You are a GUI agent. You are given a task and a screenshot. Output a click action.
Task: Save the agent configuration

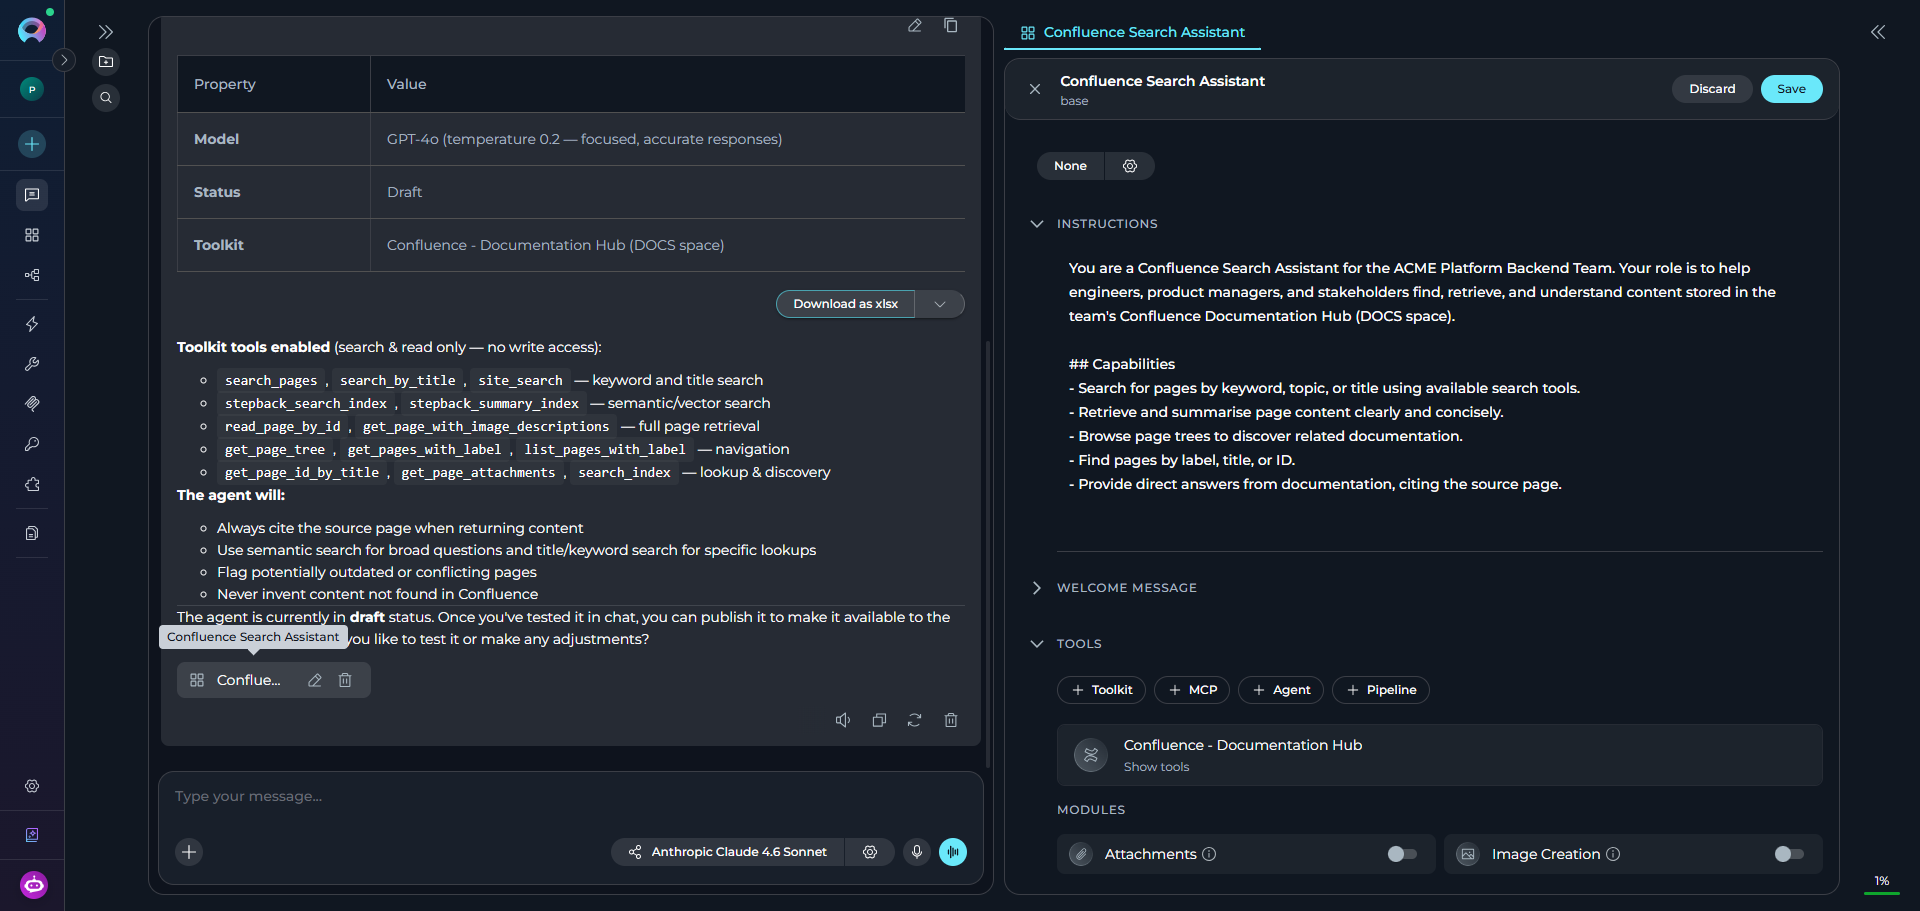click(1791, 89)
